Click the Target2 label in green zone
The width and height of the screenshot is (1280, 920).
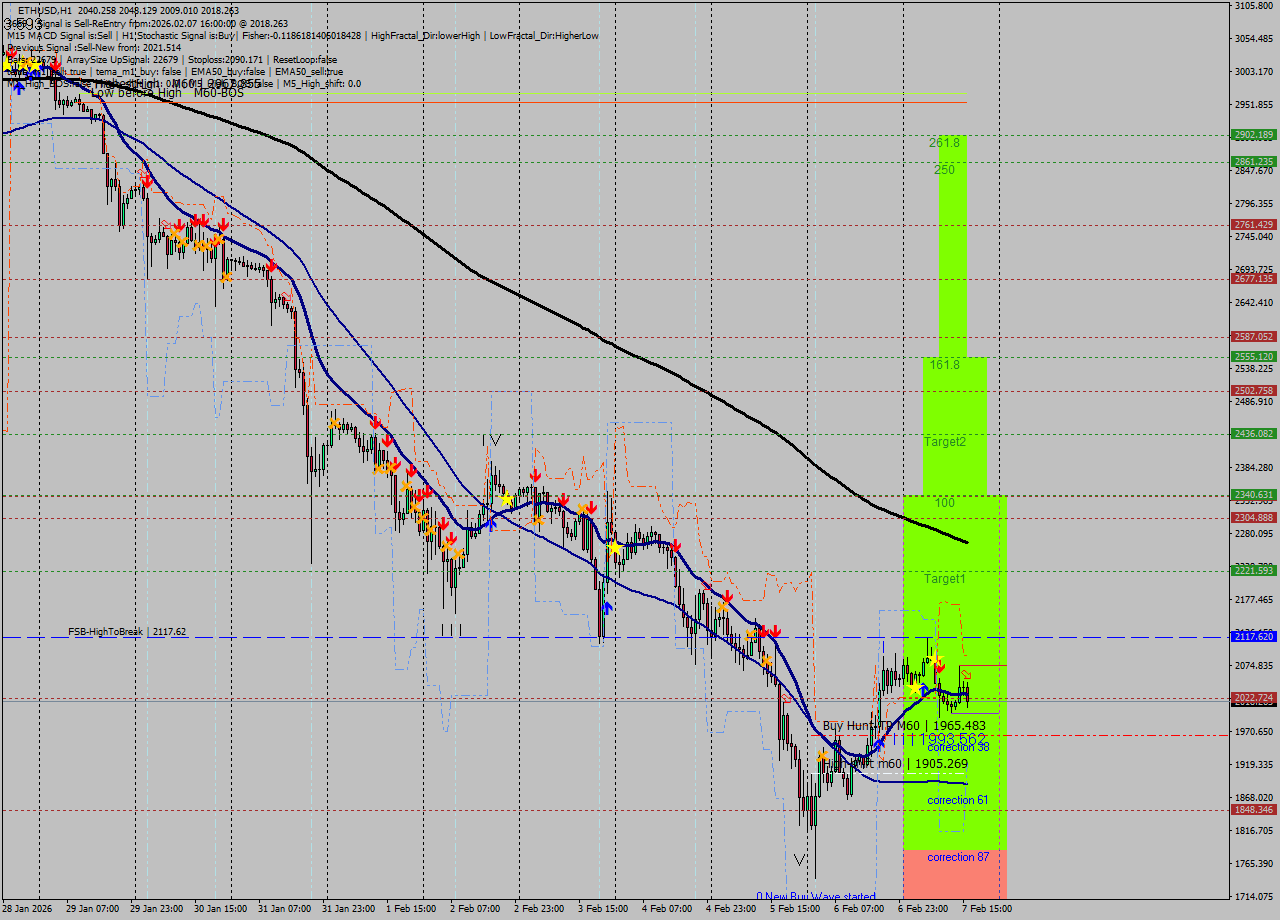pos(944,441)
